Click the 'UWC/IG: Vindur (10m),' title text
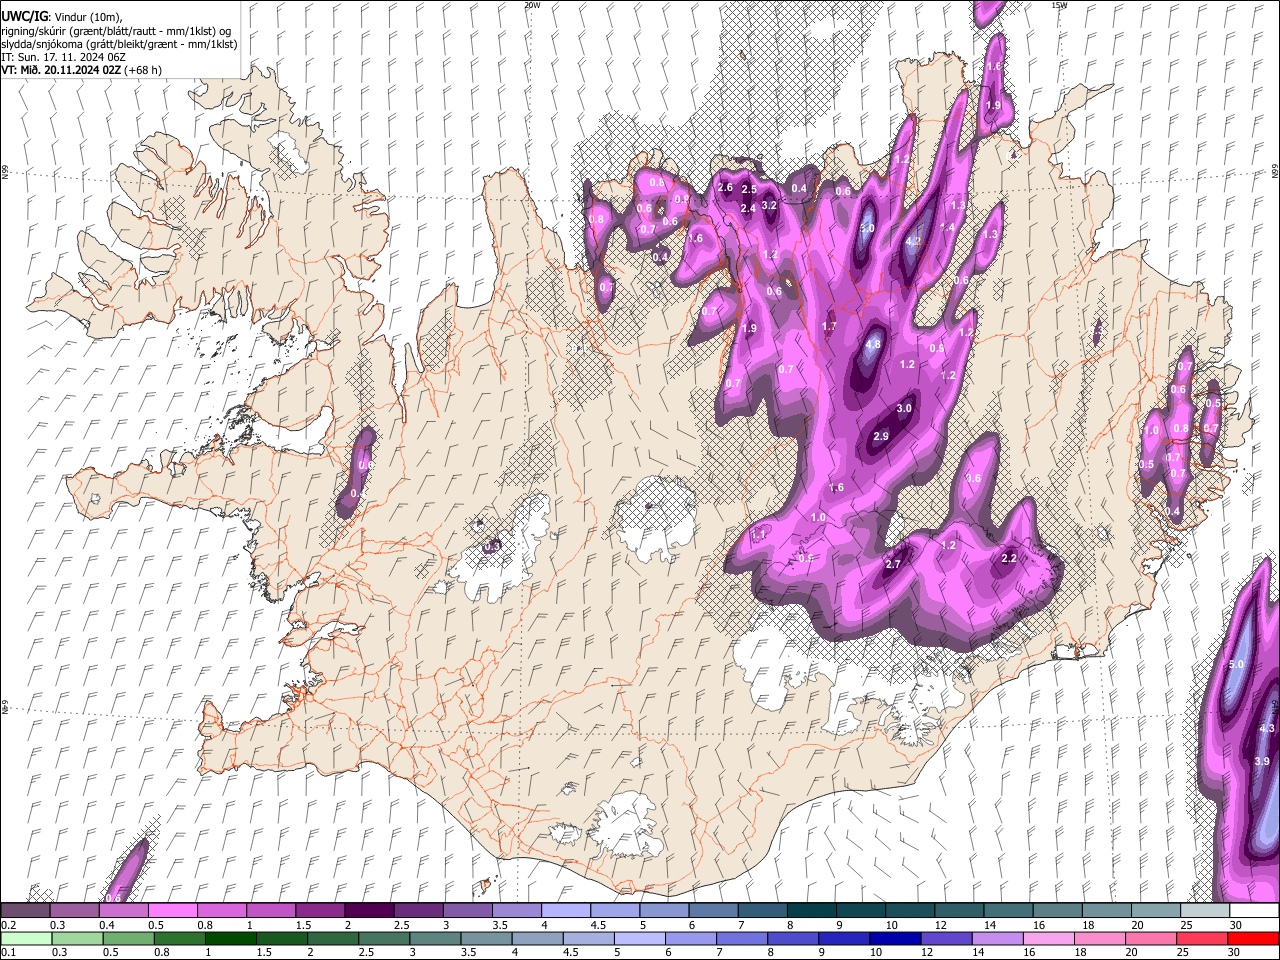1280x960 pixels. (x=61, y=17)
